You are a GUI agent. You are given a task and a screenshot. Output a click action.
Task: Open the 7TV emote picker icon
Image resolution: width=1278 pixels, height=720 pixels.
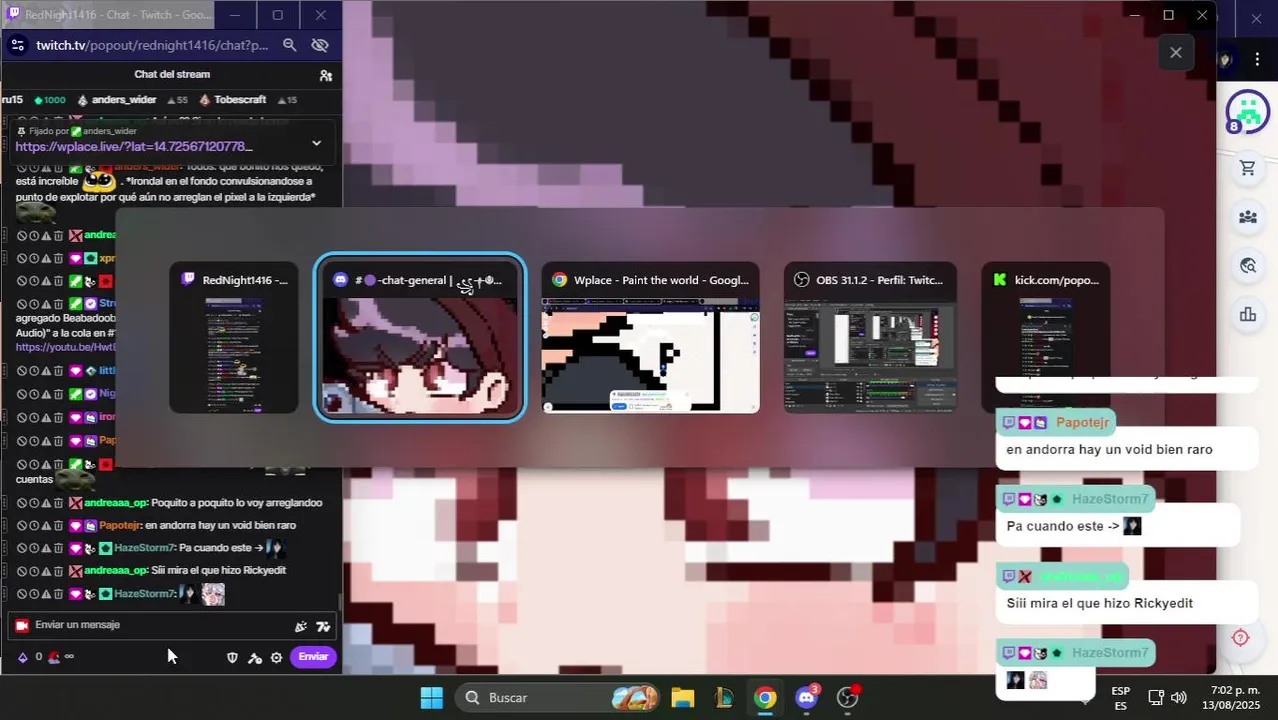pos(323,626)
